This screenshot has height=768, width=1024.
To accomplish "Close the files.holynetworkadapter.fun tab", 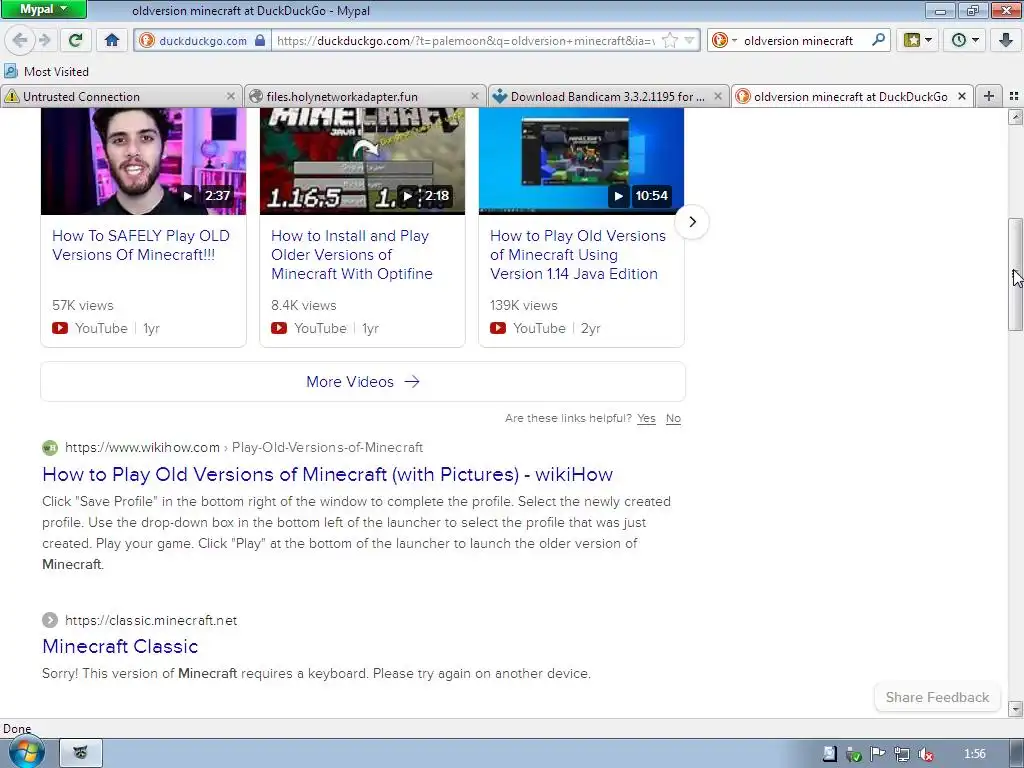I will [475, 96].
